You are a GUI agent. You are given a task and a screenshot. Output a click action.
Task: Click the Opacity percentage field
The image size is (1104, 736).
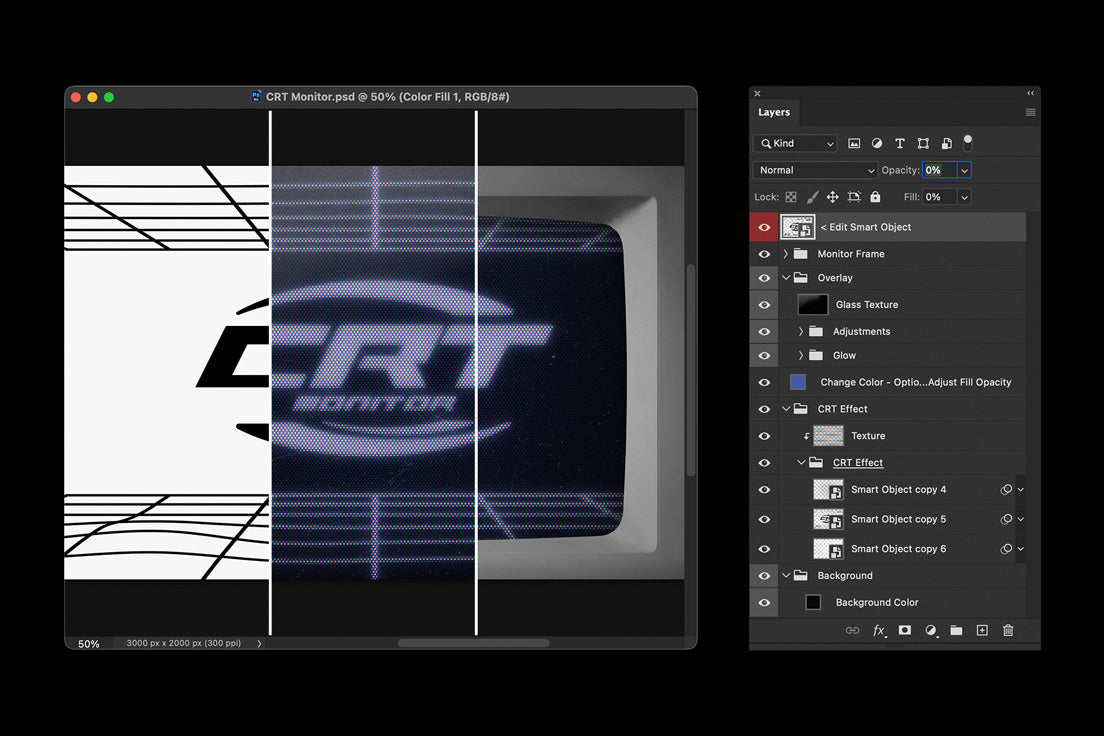[940, 169]
